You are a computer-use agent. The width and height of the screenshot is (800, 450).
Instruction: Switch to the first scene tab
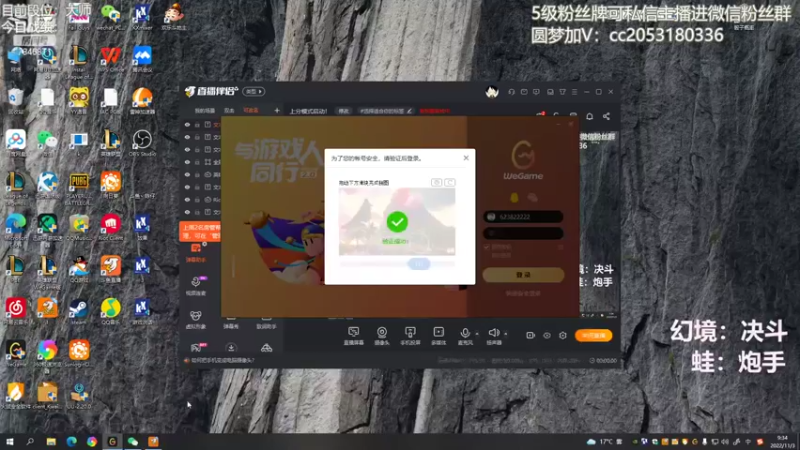205,111
